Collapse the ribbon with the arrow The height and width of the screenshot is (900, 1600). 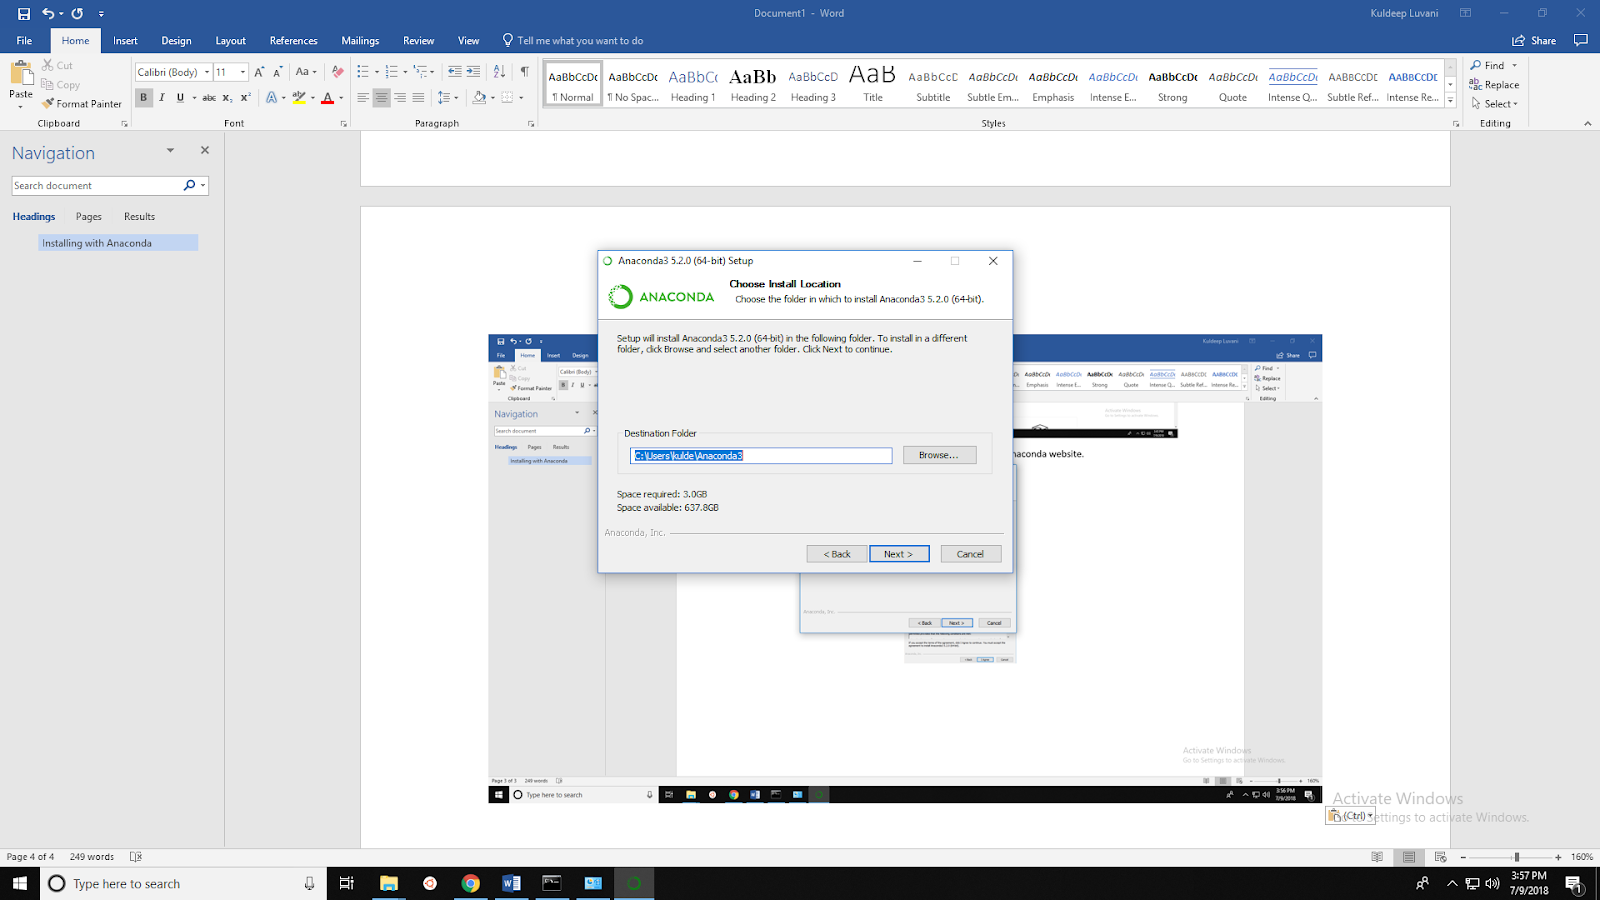1588,124
